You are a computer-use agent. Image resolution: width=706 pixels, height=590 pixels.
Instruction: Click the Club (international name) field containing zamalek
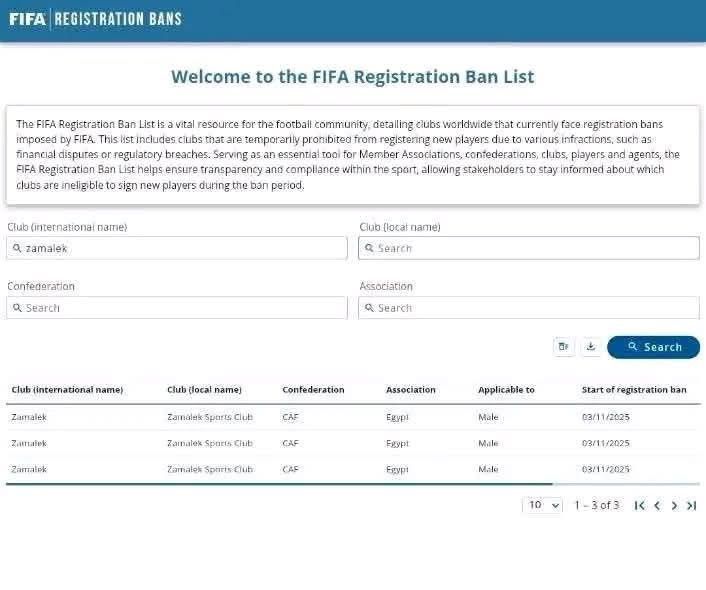click(180, 248)
